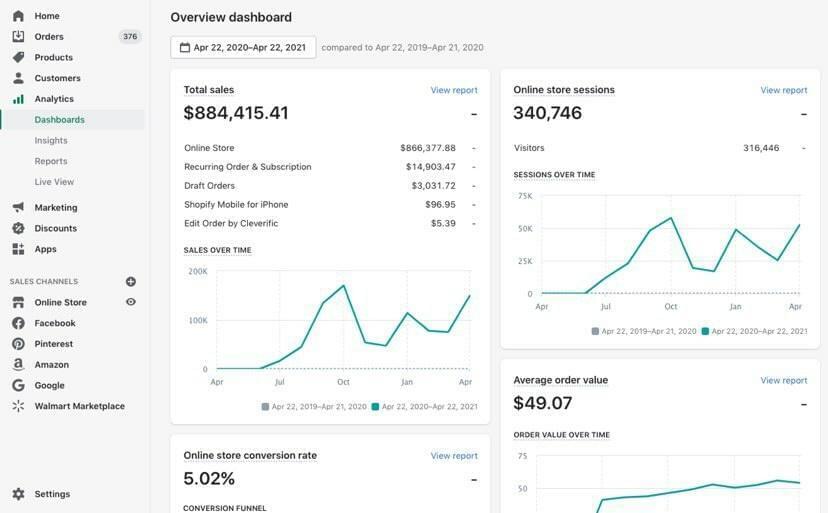Click the Marketing megaphone icon
This screenshot has width=828, height=513.
pyautogui.click(x=18, y=208)
